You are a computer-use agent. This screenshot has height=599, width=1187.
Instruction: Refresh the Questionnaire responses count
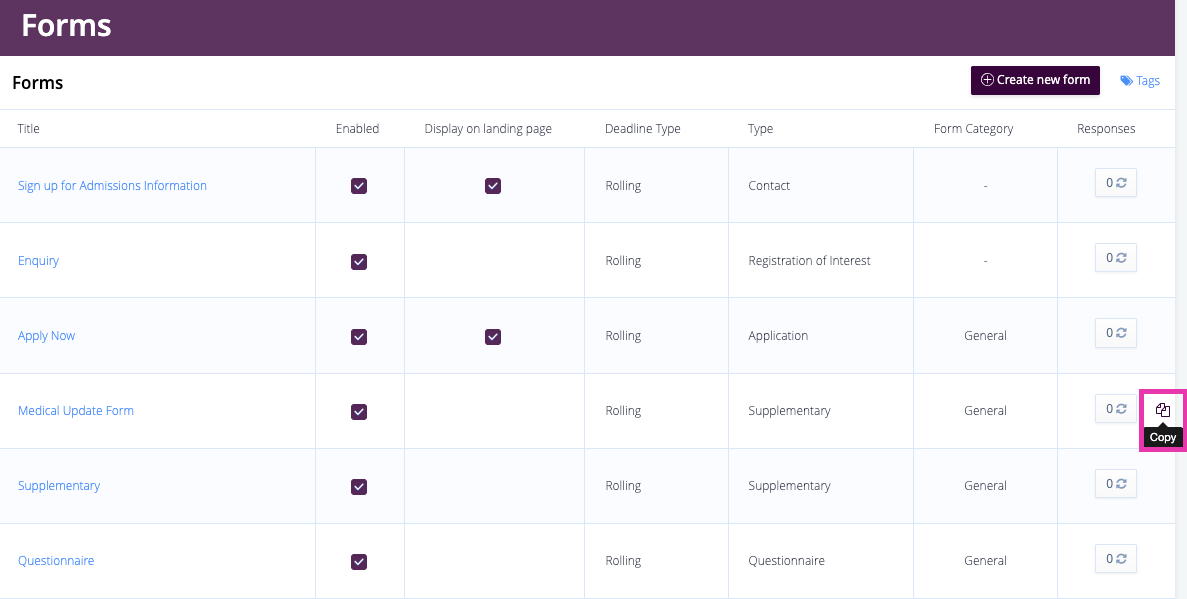(x=1116, y=558)
